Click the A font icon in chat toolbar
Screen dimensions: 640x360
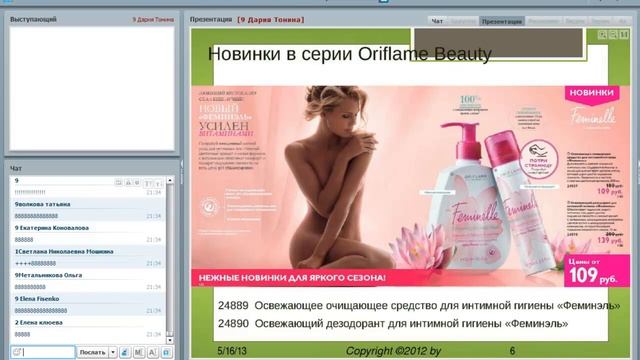pos(153,352)
